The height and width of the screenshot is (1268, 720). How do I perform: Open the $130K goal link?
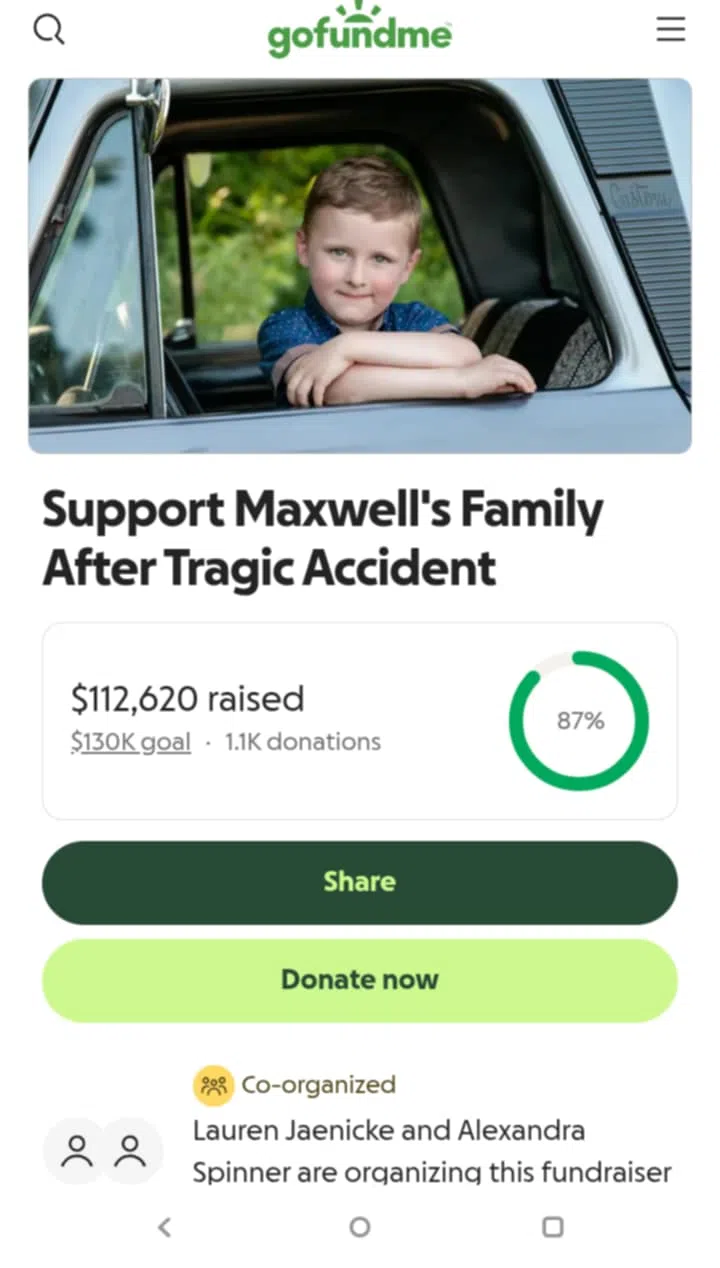click(x=130, y=742)
